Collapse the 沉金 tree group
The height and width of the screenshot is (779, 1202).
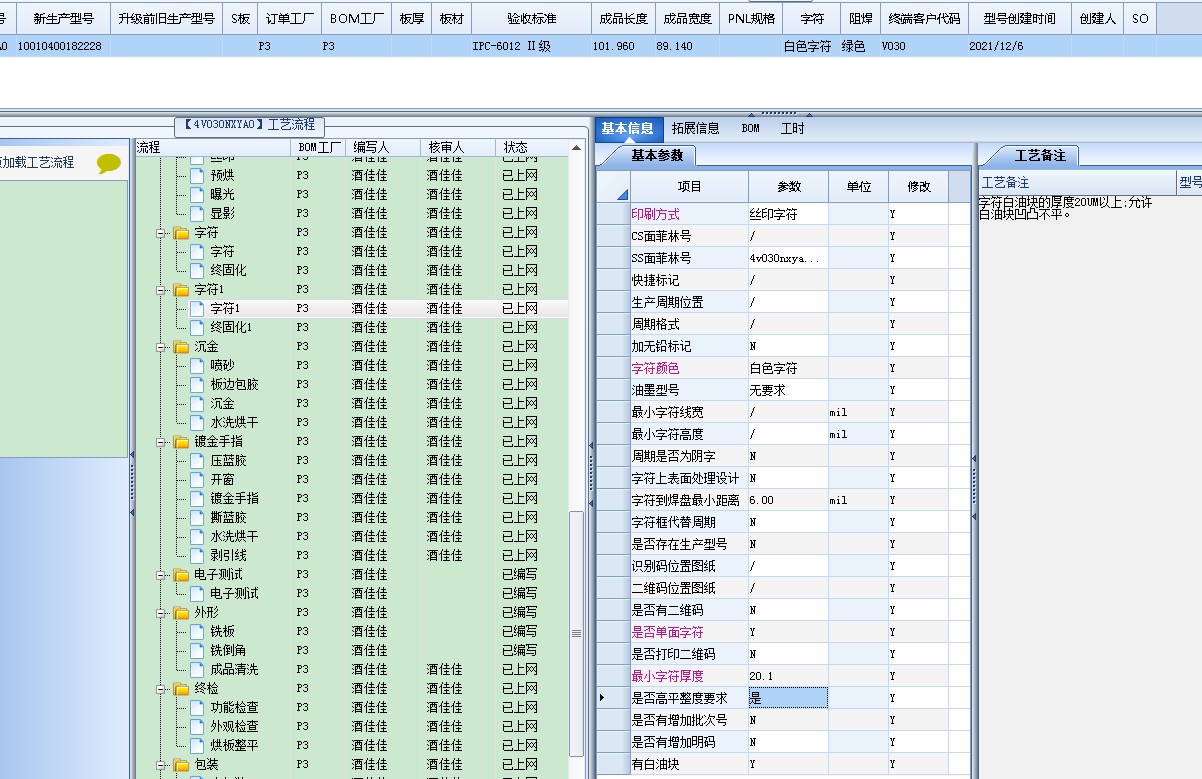pyautogui.click(x=160, y=347)
